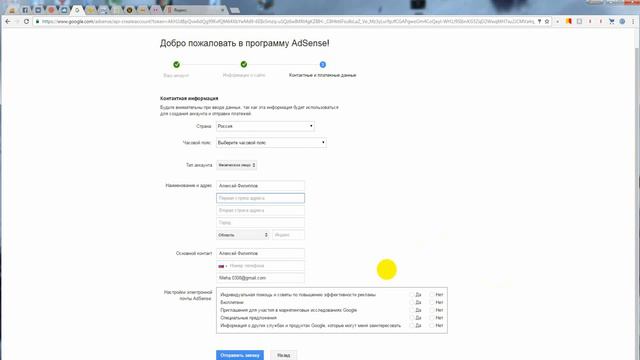The height and width of the screenshot is (360, 640).
Task: Open the Часовой пояс time zone dropdown
Action: [x=271, y=142]
